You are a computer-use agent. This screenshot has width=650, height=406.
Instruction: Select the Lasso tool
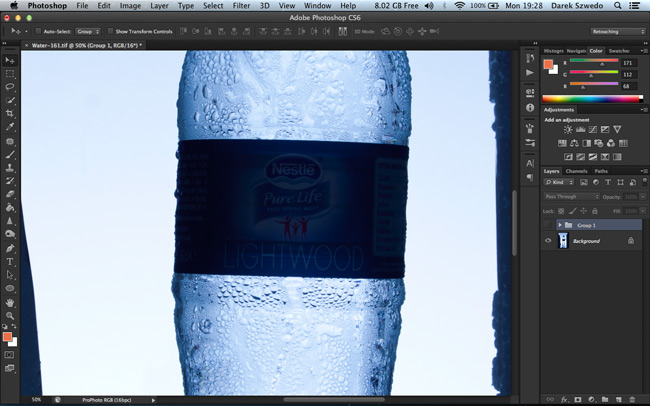pos(10,87)
